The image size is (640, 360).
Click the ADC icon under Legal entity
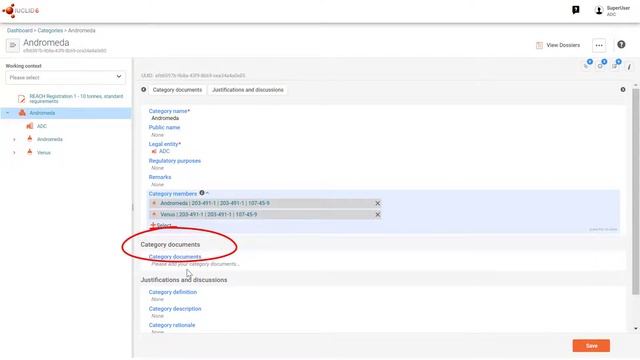pyautogui.click(x=154, y=151)
